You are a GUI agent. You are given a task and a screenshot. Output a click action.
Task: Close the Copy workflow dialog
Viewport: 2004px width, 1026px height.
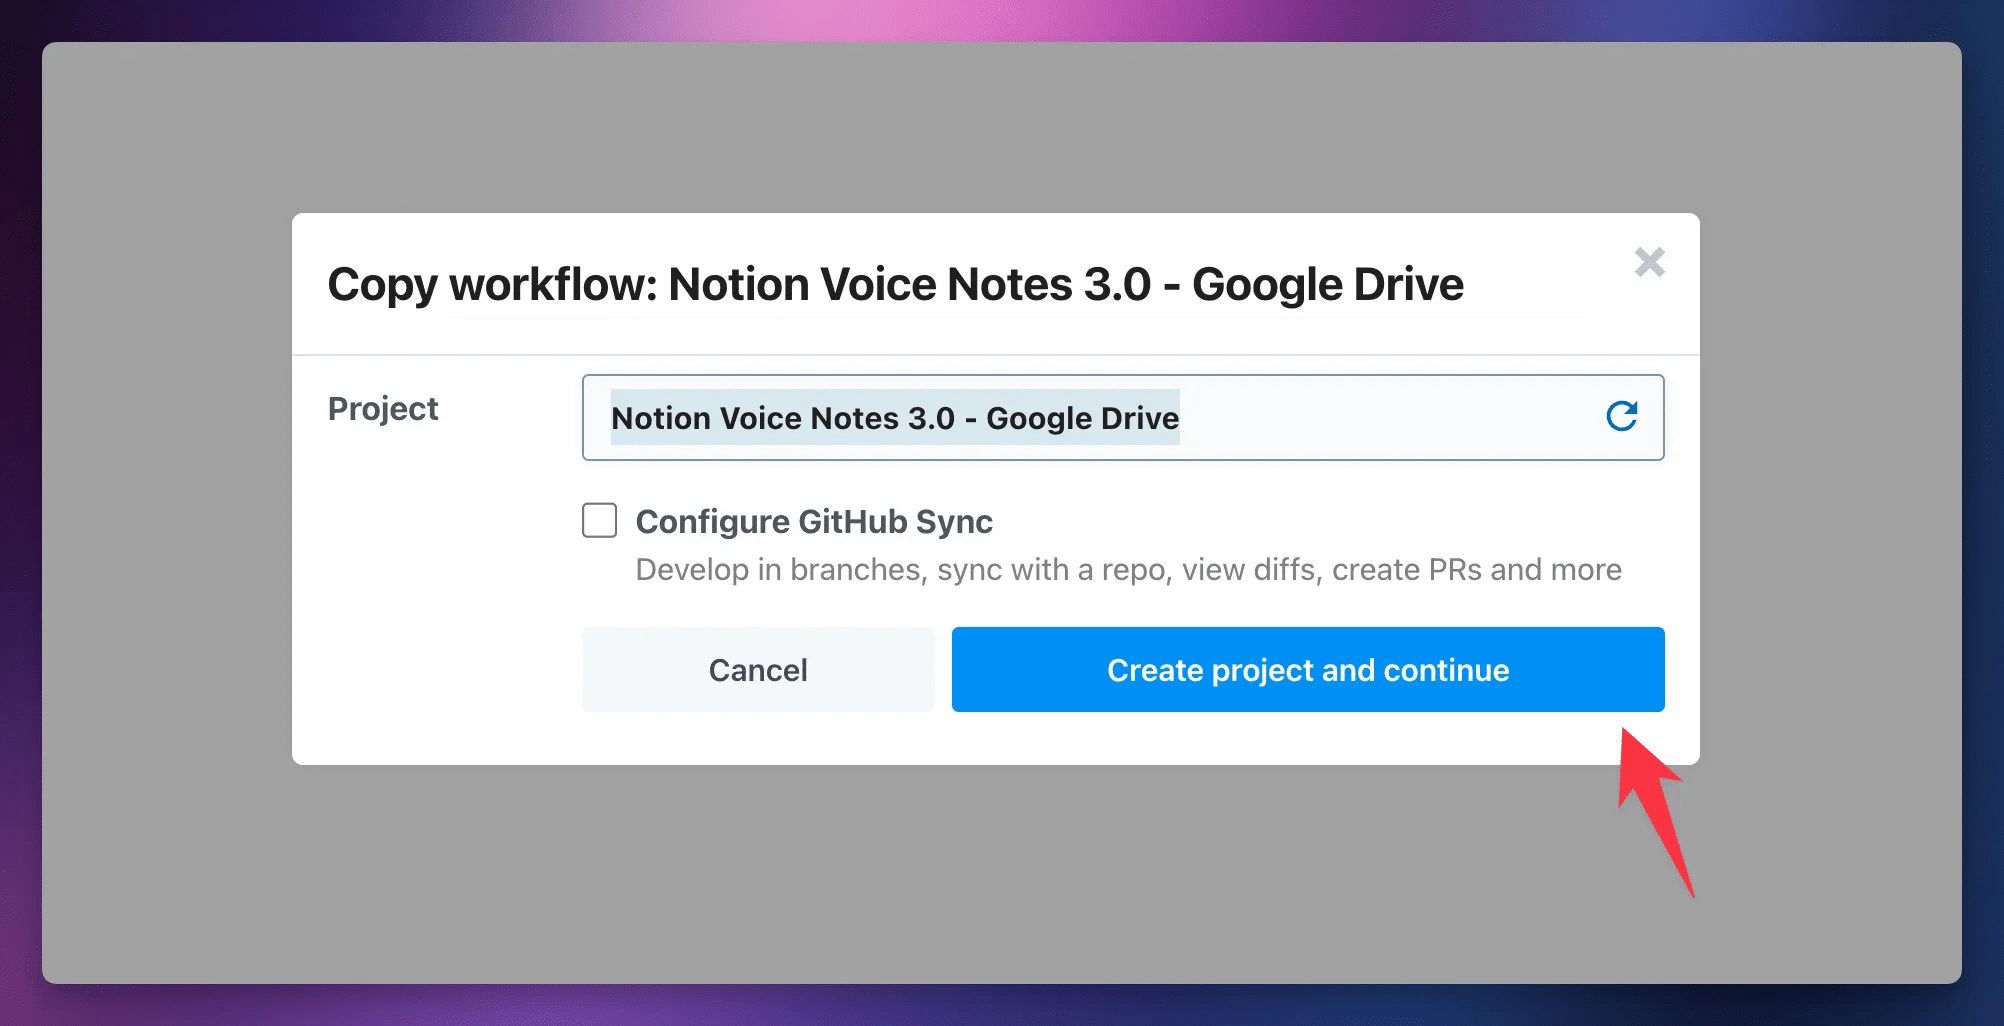1649,262
